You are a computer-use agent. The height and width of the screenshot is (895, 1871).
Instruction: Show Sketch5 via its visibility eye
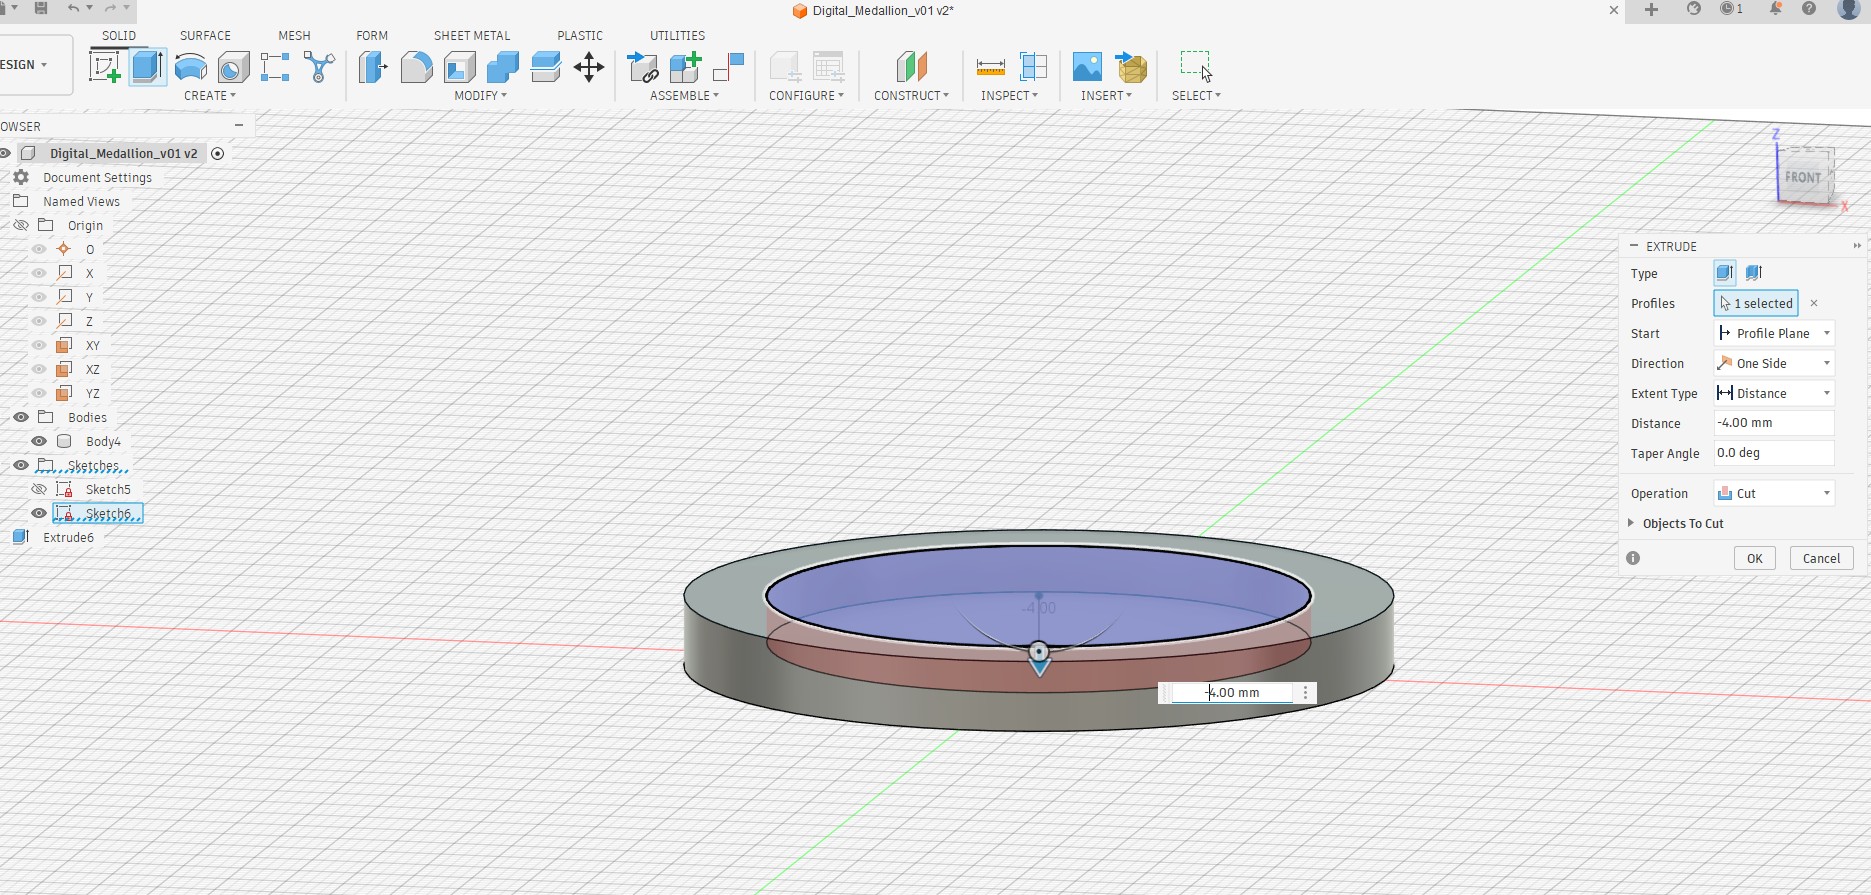click(x=39, y=489)
